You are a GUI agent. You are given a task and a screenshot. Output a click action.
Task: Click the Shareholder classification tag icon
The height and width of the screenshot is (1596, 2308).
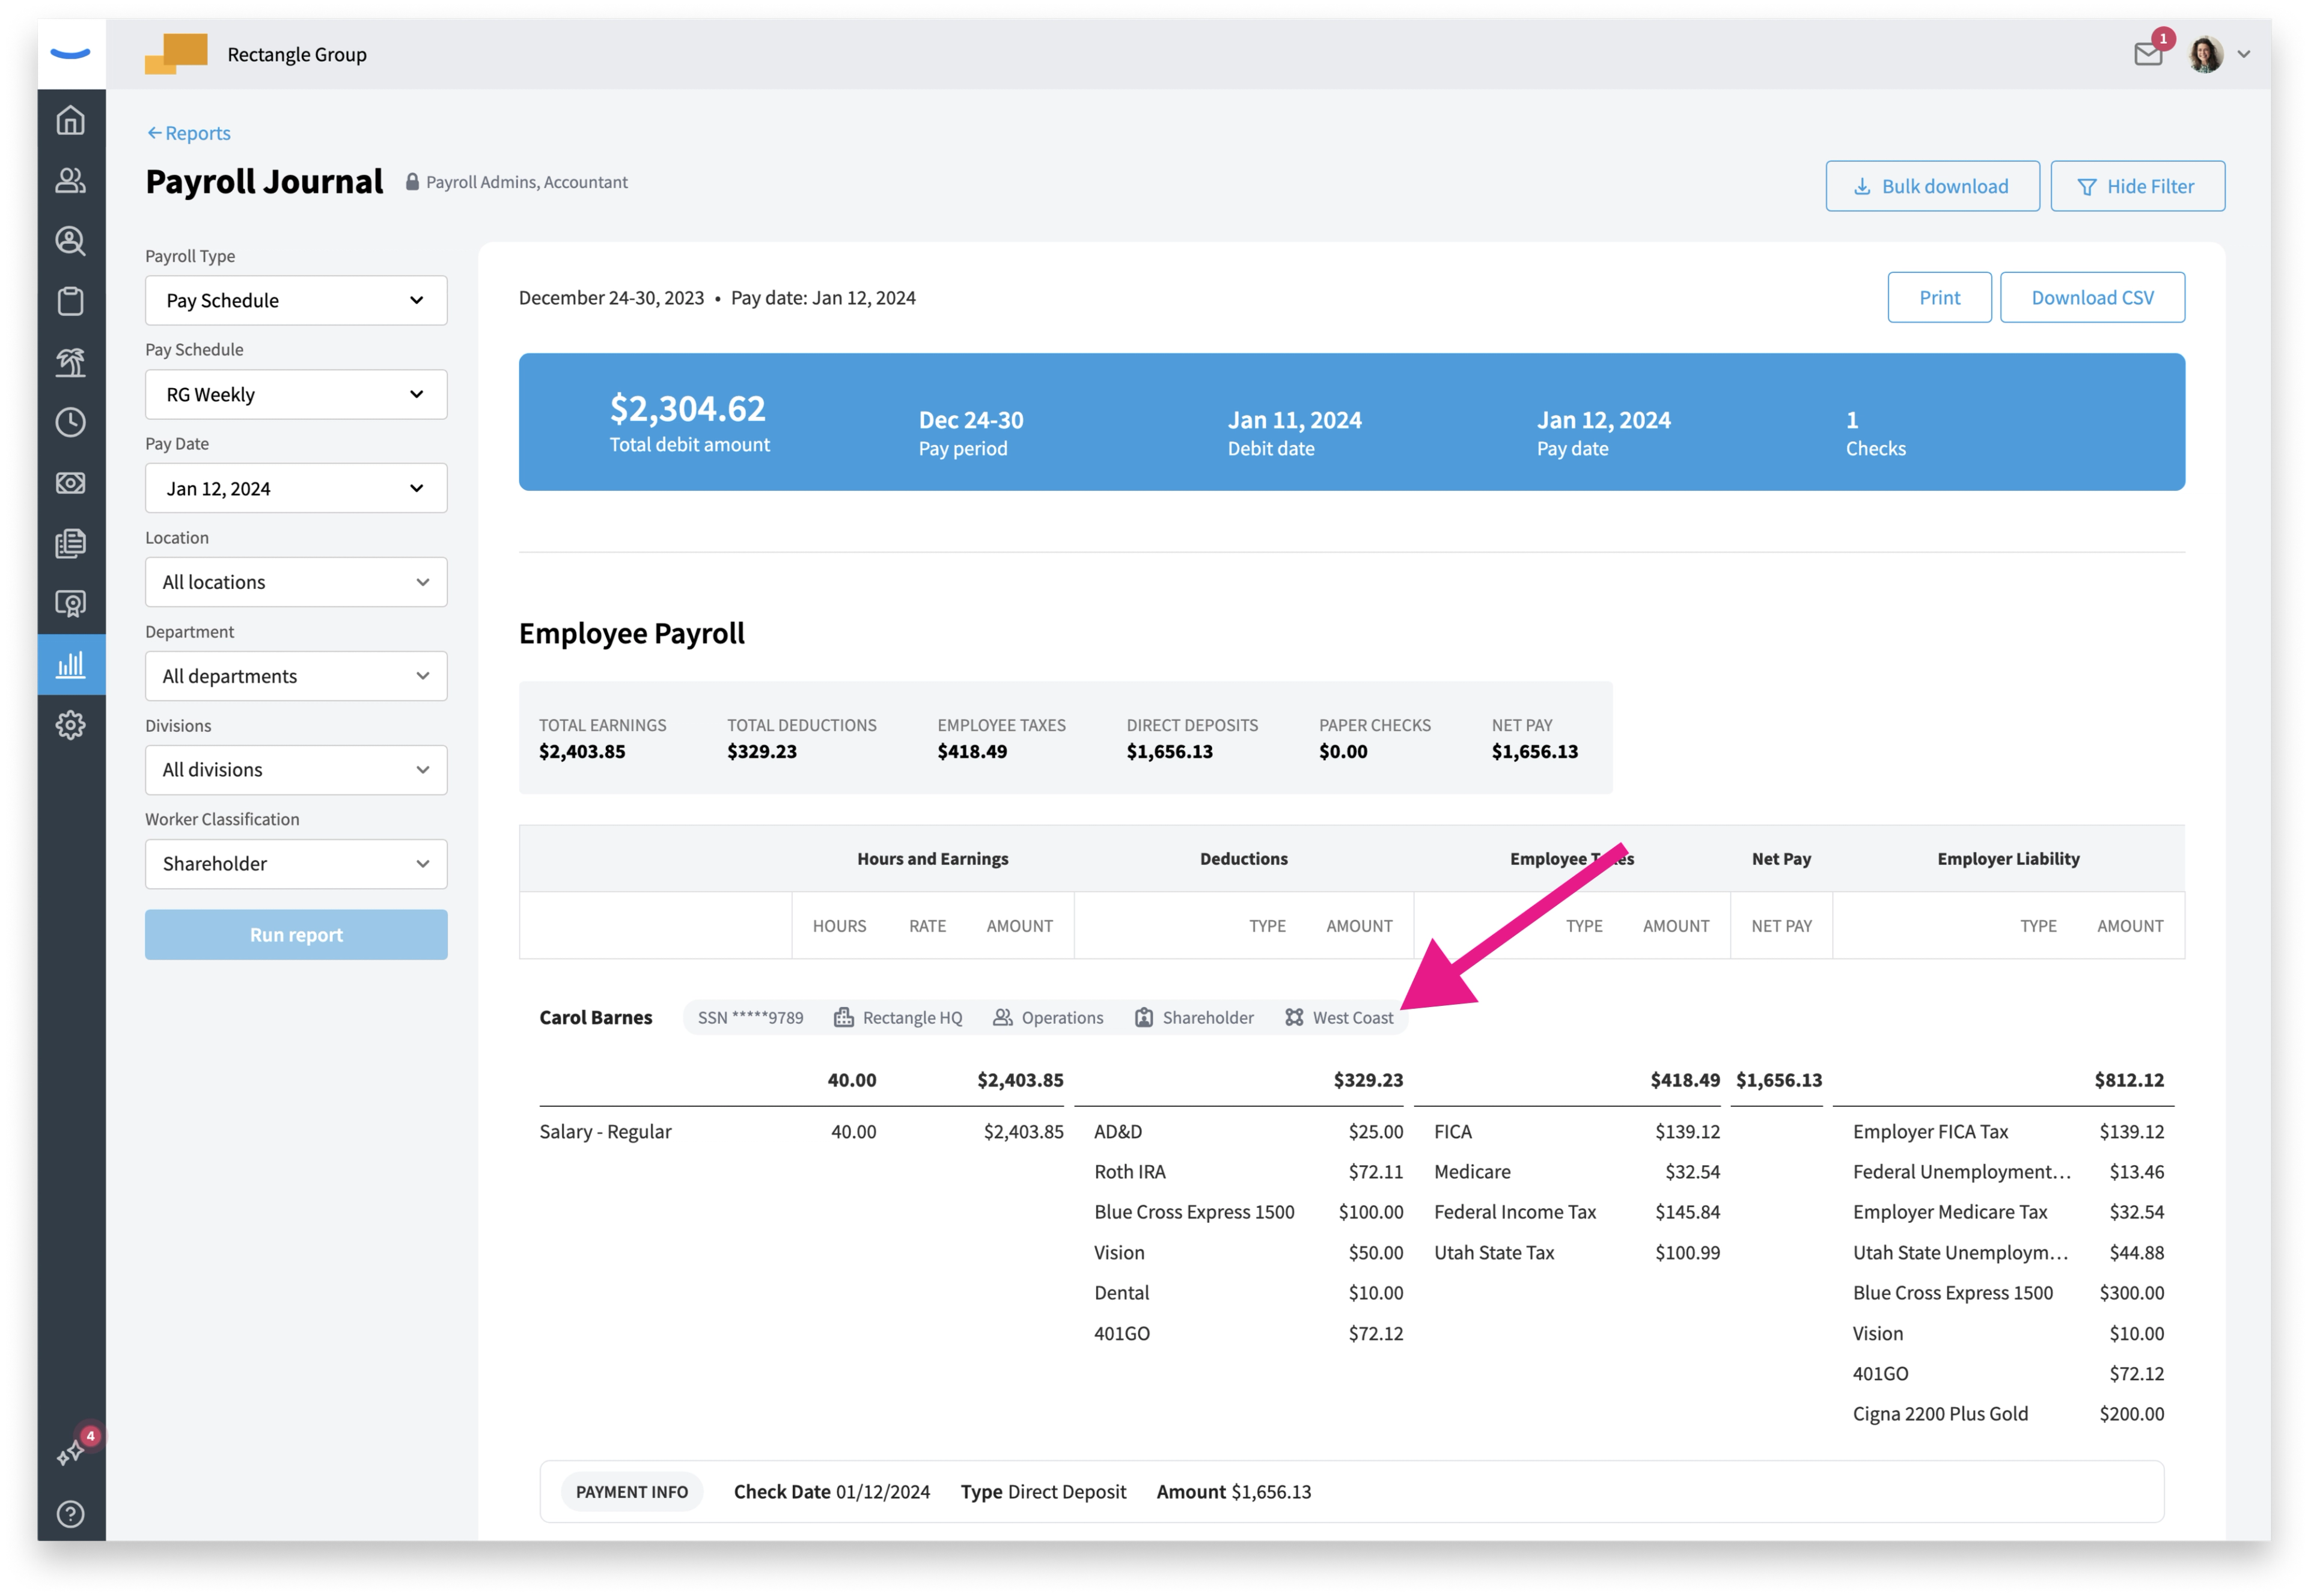click(1143, 1017)
